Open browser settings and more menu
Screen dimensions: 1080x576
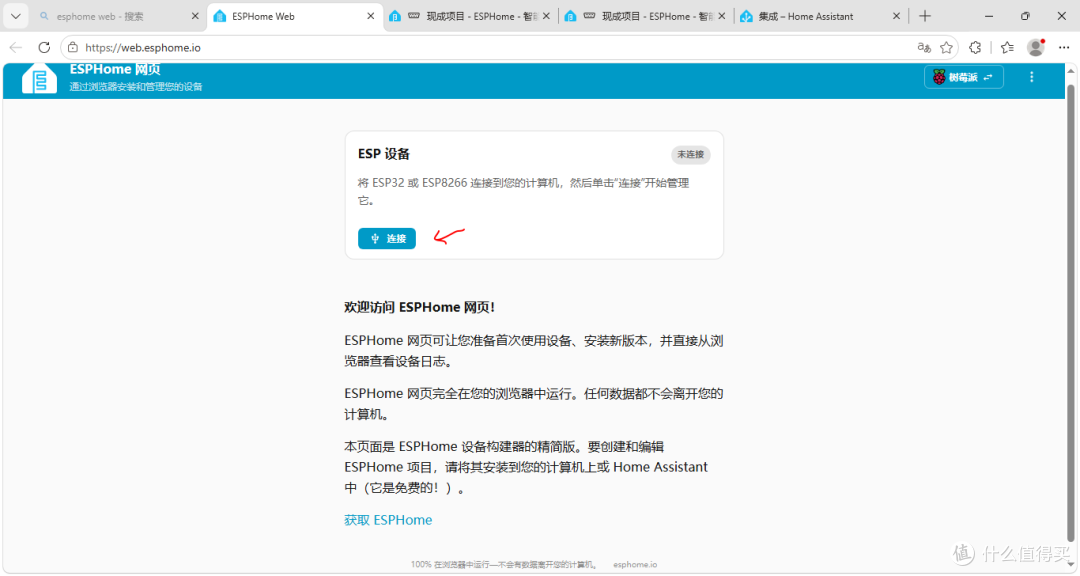[1064, 48]
